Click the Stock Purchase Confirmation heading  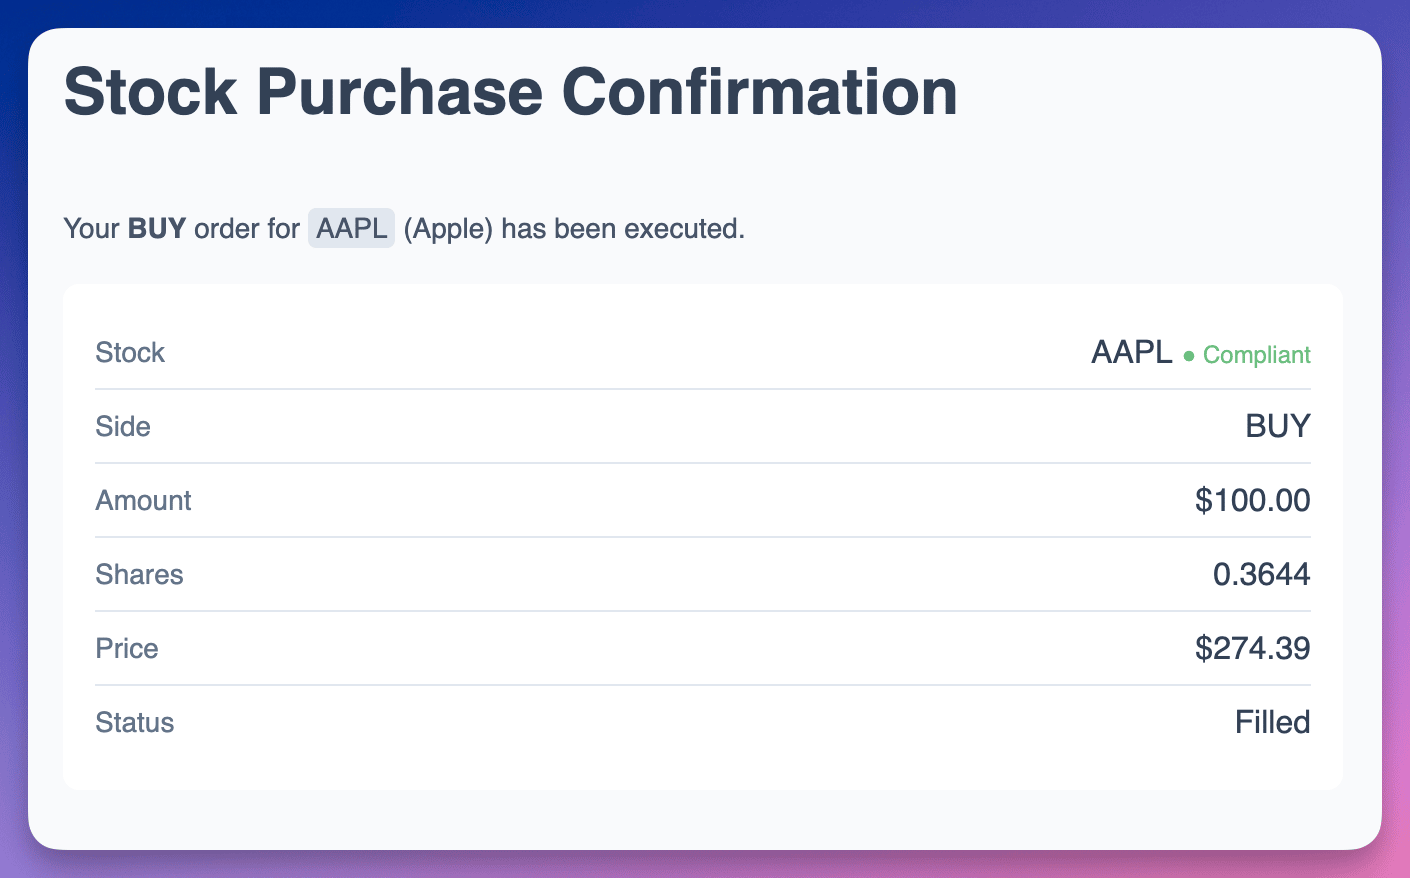[511, 92]
